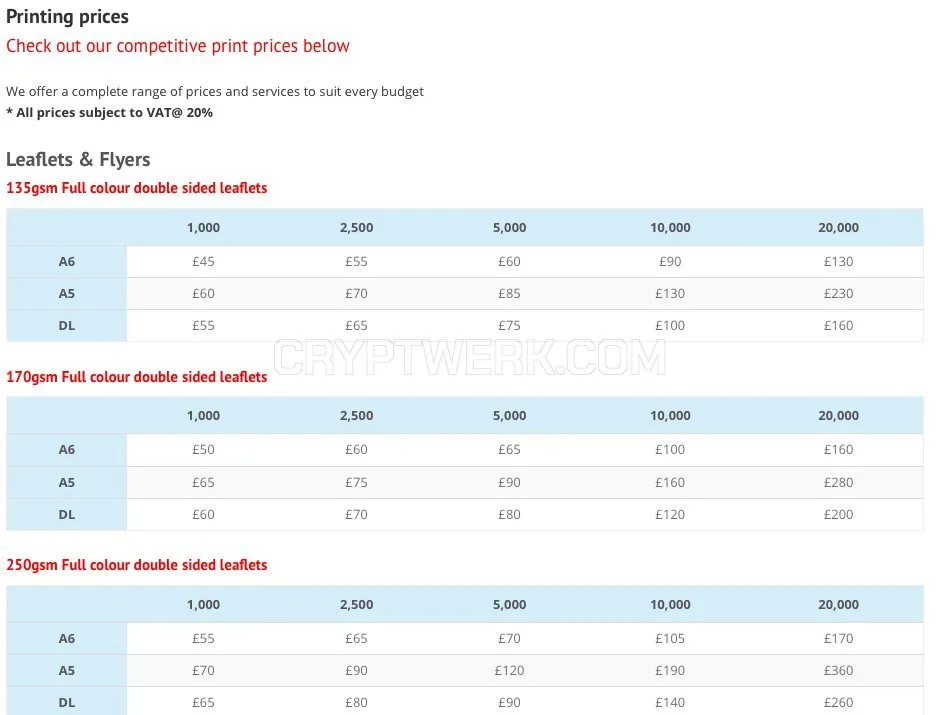Select the 135gsm Full colour double sided leaflets title

click(137, 188)
